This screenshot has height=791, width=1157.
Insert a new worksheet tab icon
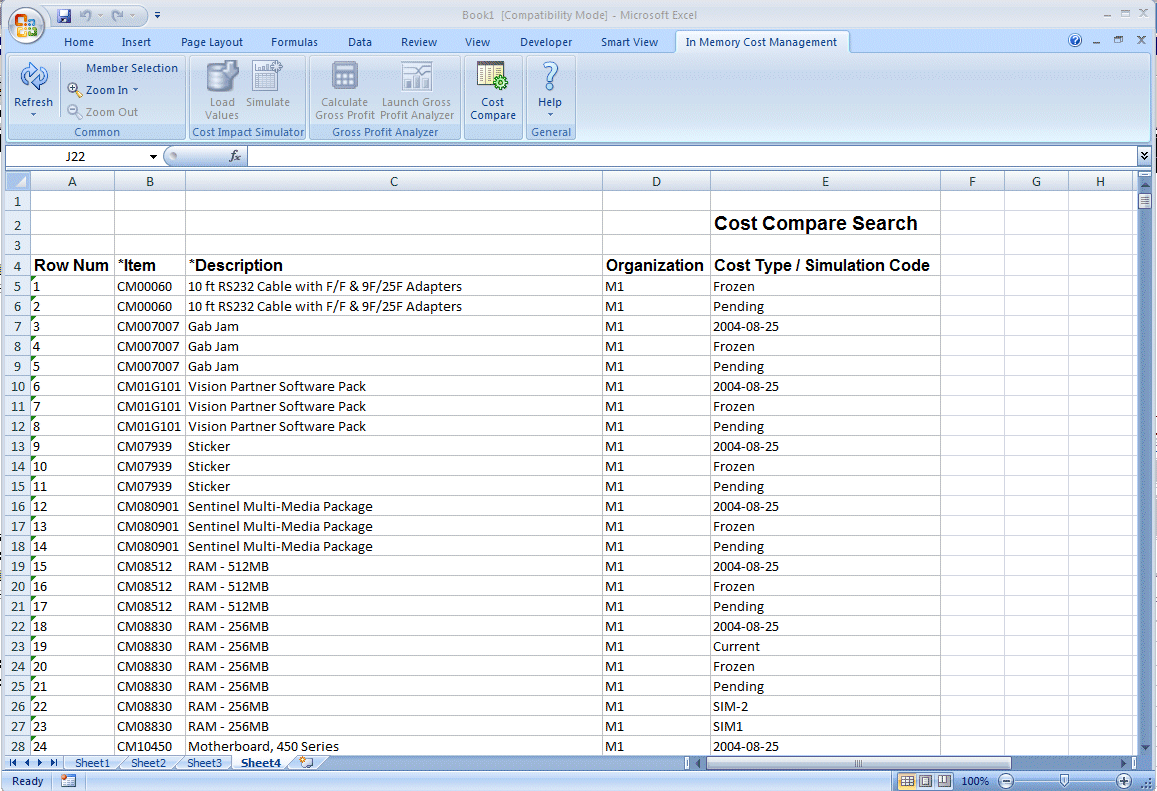(306, 763)
